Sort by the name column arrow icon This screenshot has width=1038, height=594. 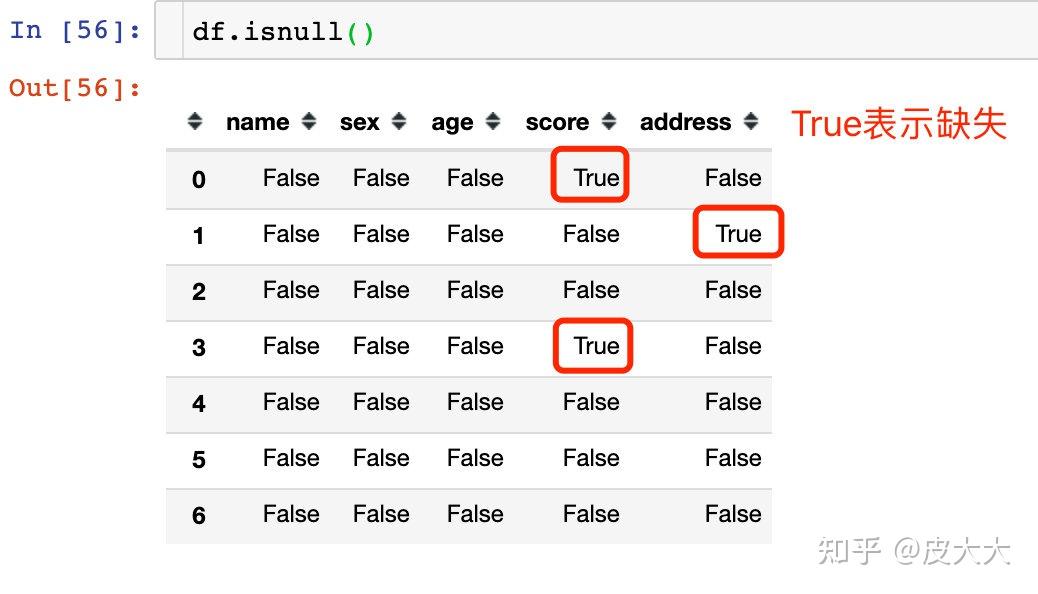click(x=309, y=121)
